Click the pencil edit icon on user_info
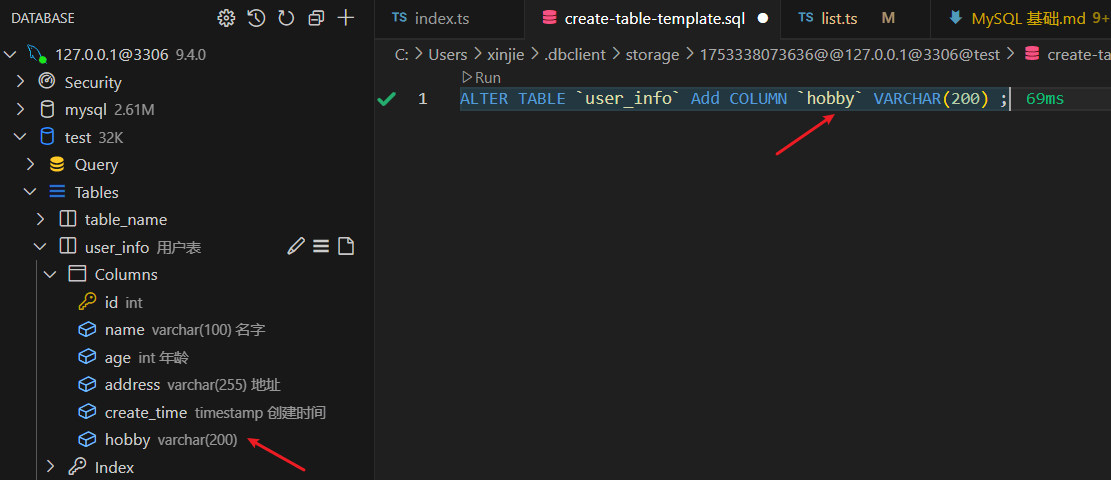The width and height of the screenshot is (1111, 480). click(x=296, y=247)
